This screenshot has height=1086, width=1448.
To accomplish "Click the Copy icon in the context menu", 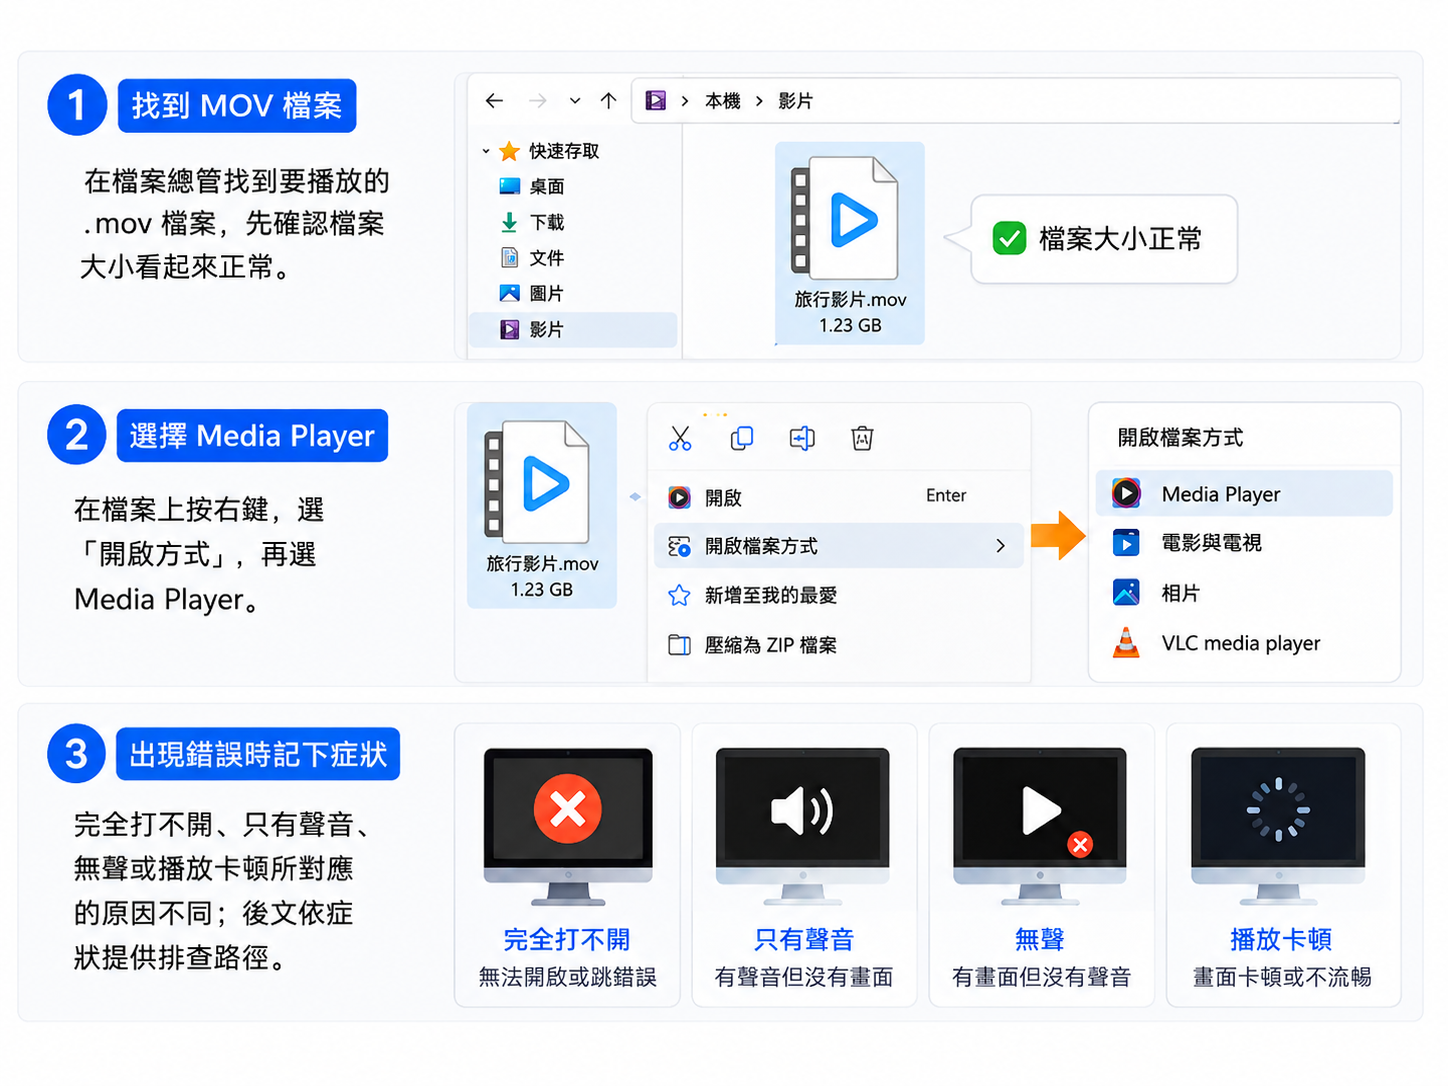I will tap(742, 438).
